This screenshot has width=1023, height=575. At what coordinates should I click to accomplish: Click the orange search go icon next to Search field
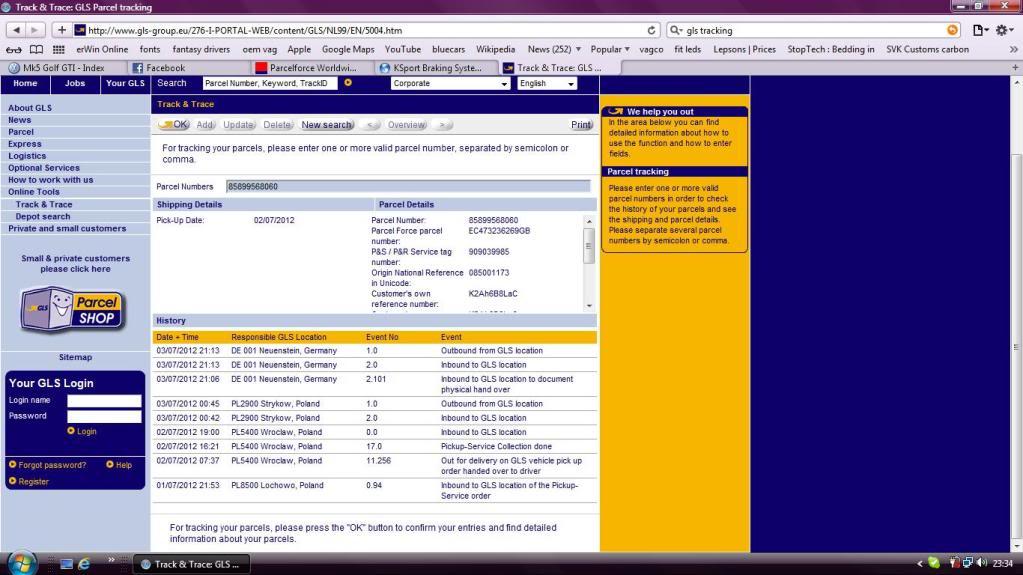[x=348, y=83]
